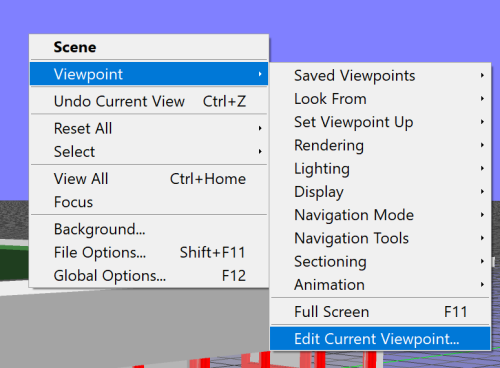Screen dimensions: 500x368
Task: Open the Lighting submenu
Action: point(380,168)
